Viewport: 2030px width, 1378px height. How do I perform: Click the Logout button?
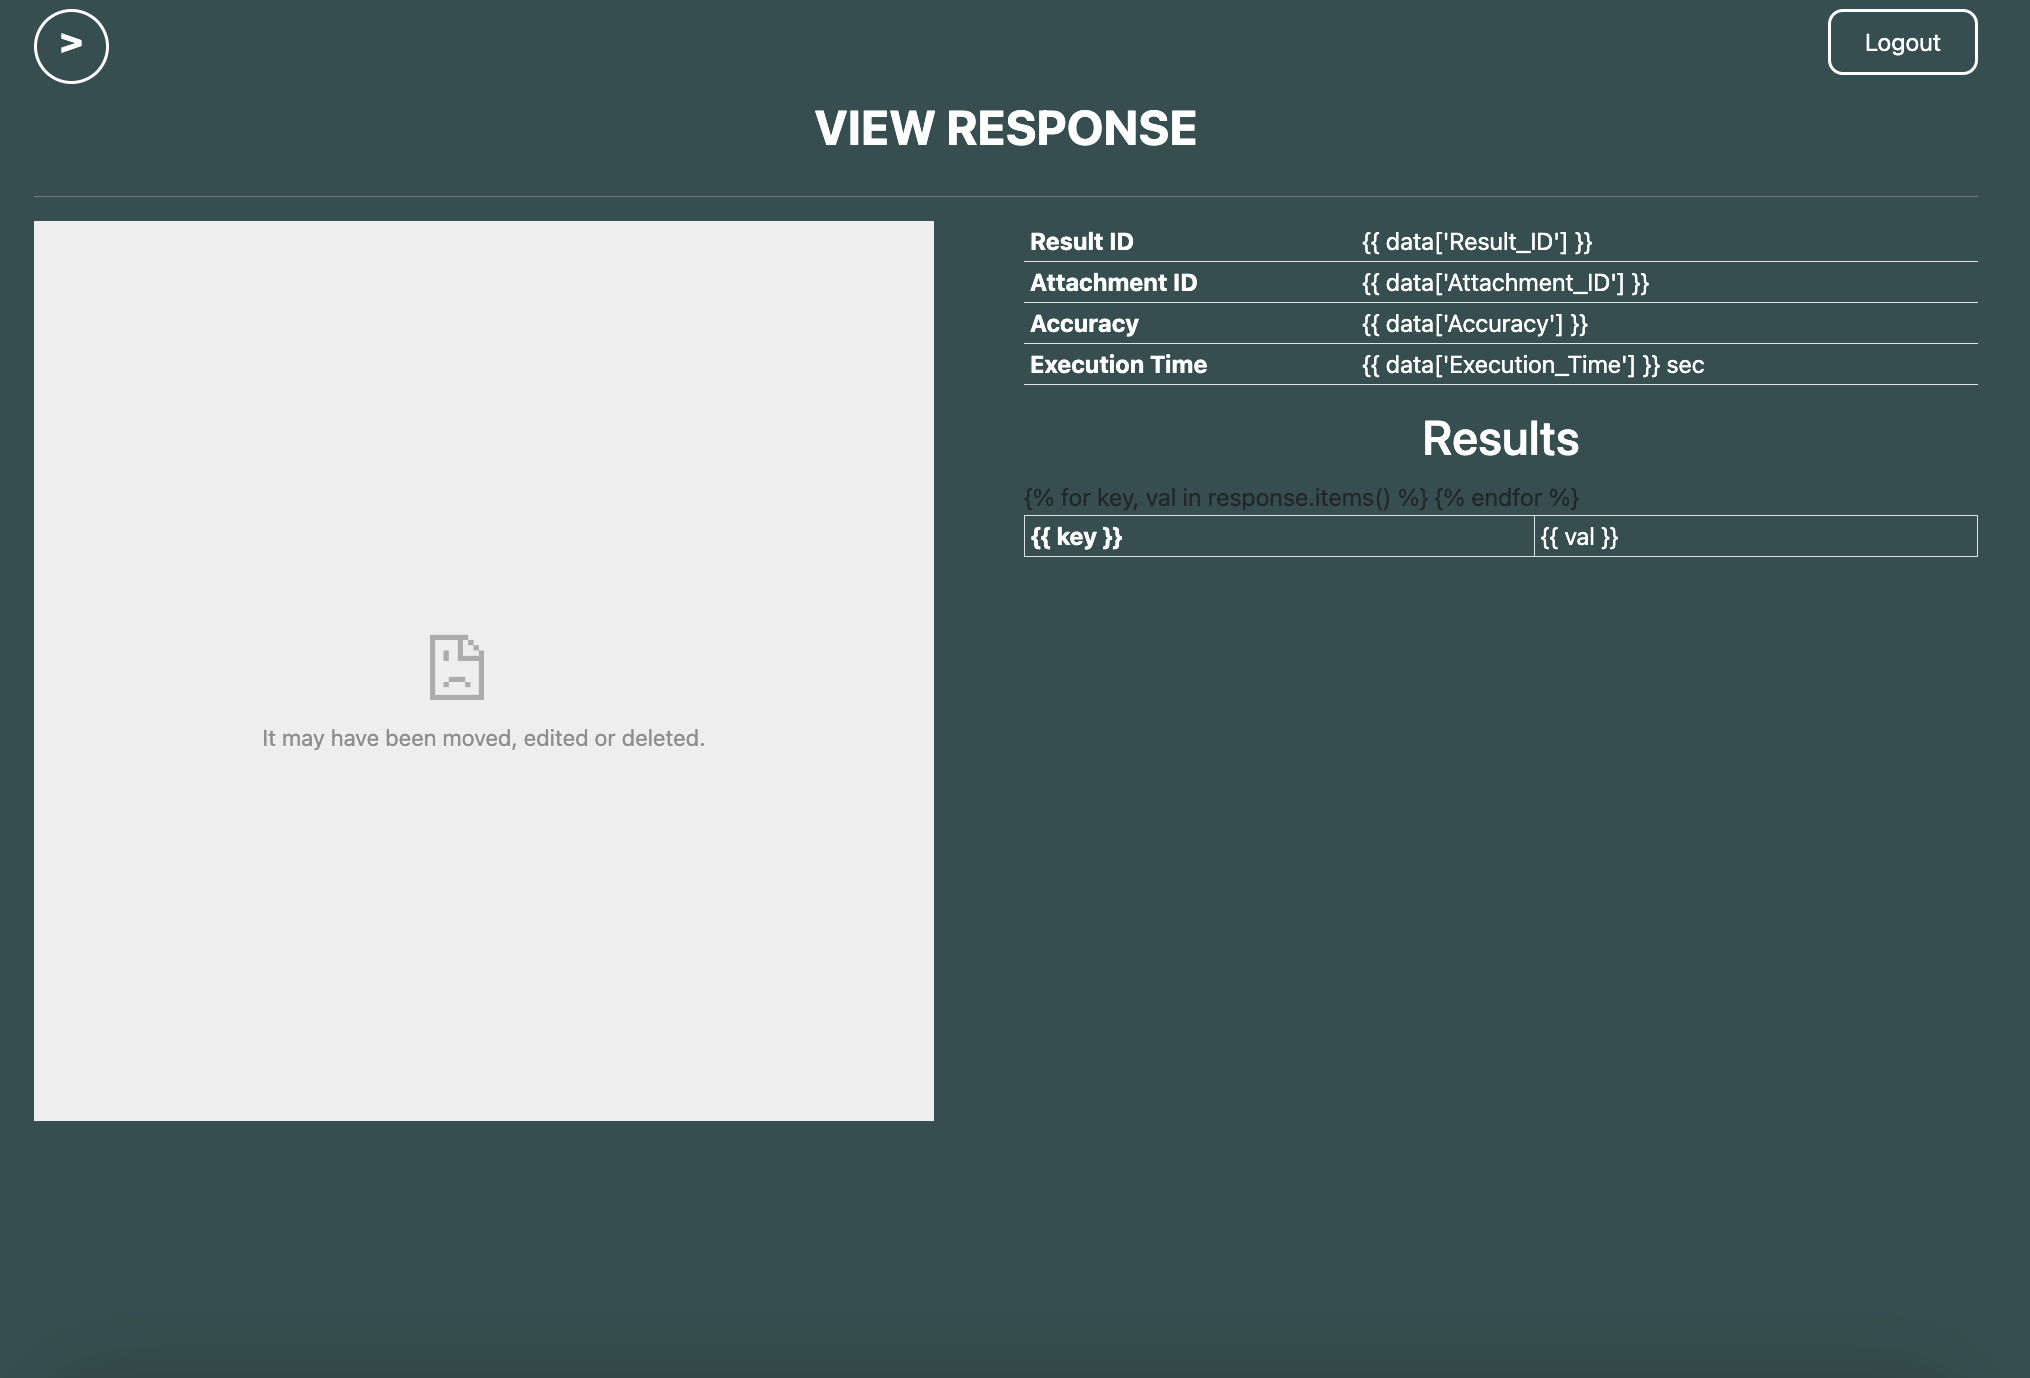[1902, 42]
